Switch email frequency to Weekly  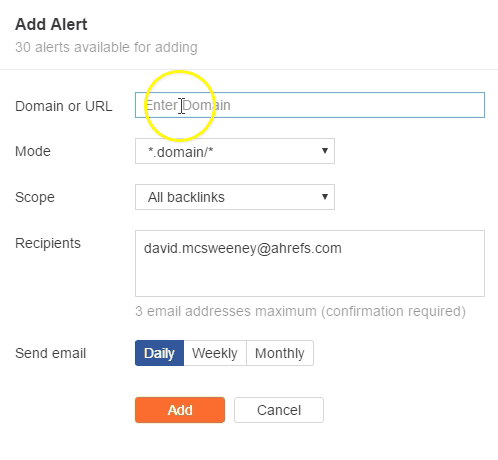[215, 353]
